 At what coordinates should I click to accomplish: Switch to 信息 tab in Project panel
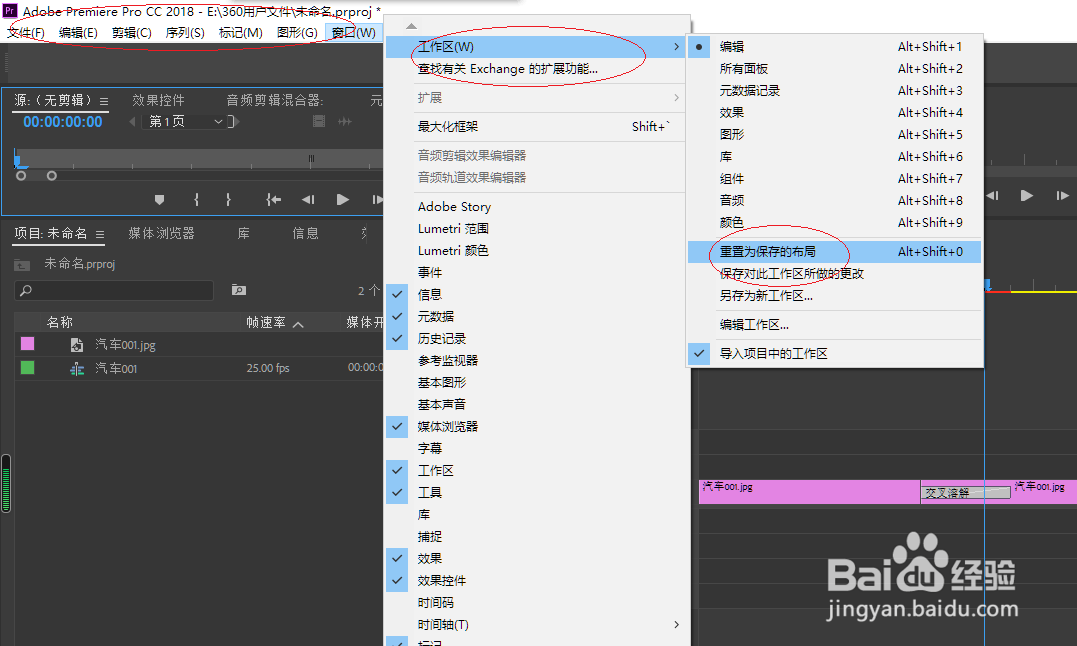pos(305,233)
